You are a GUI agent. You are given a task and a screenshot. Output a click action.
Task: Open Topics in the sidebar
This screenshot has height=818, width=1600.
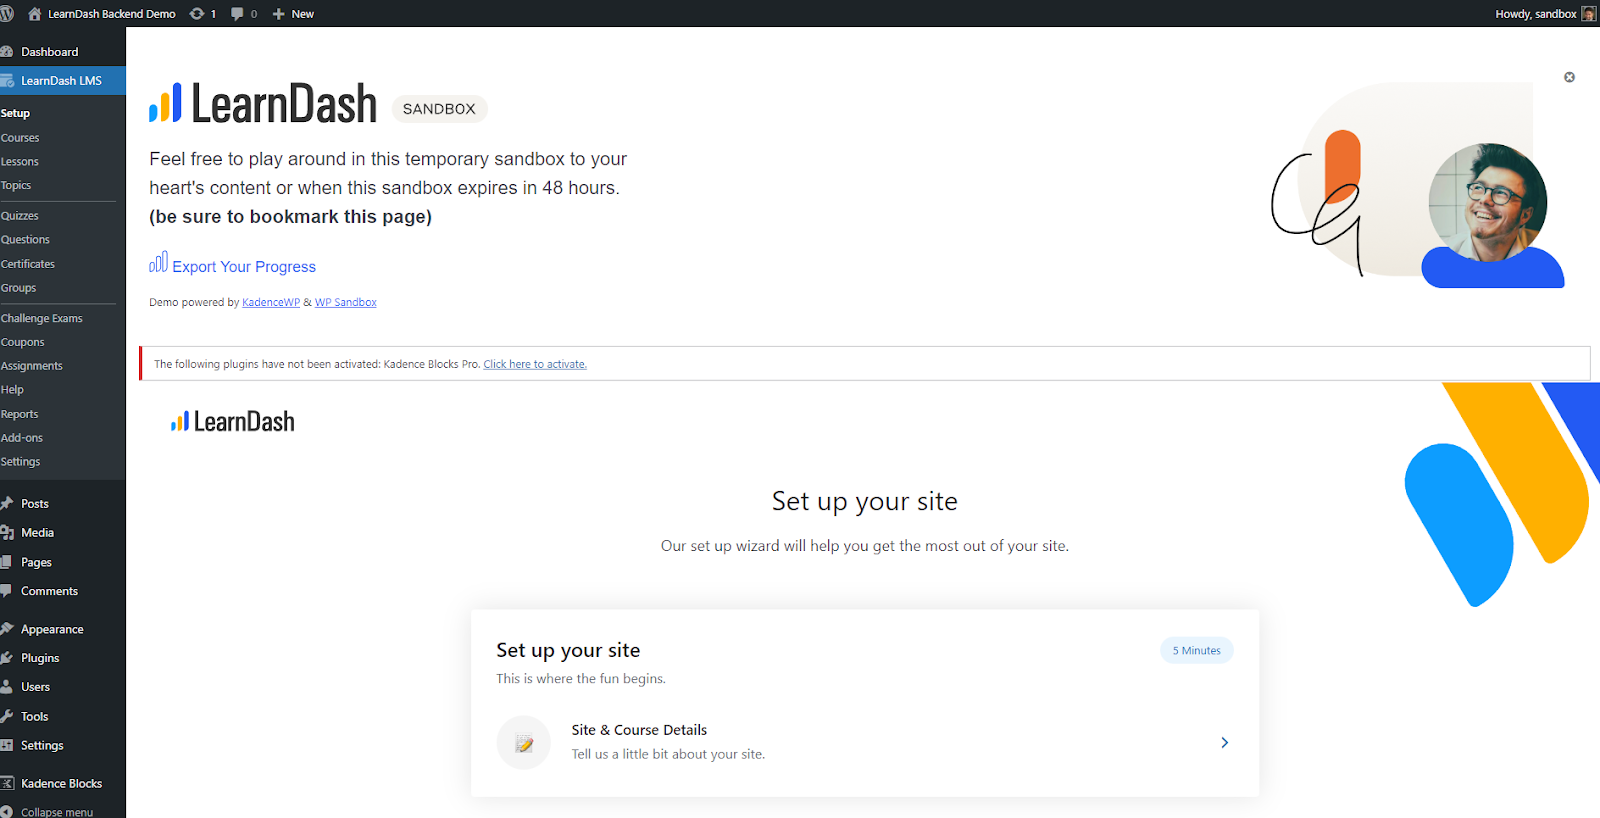tap(16, 186)
